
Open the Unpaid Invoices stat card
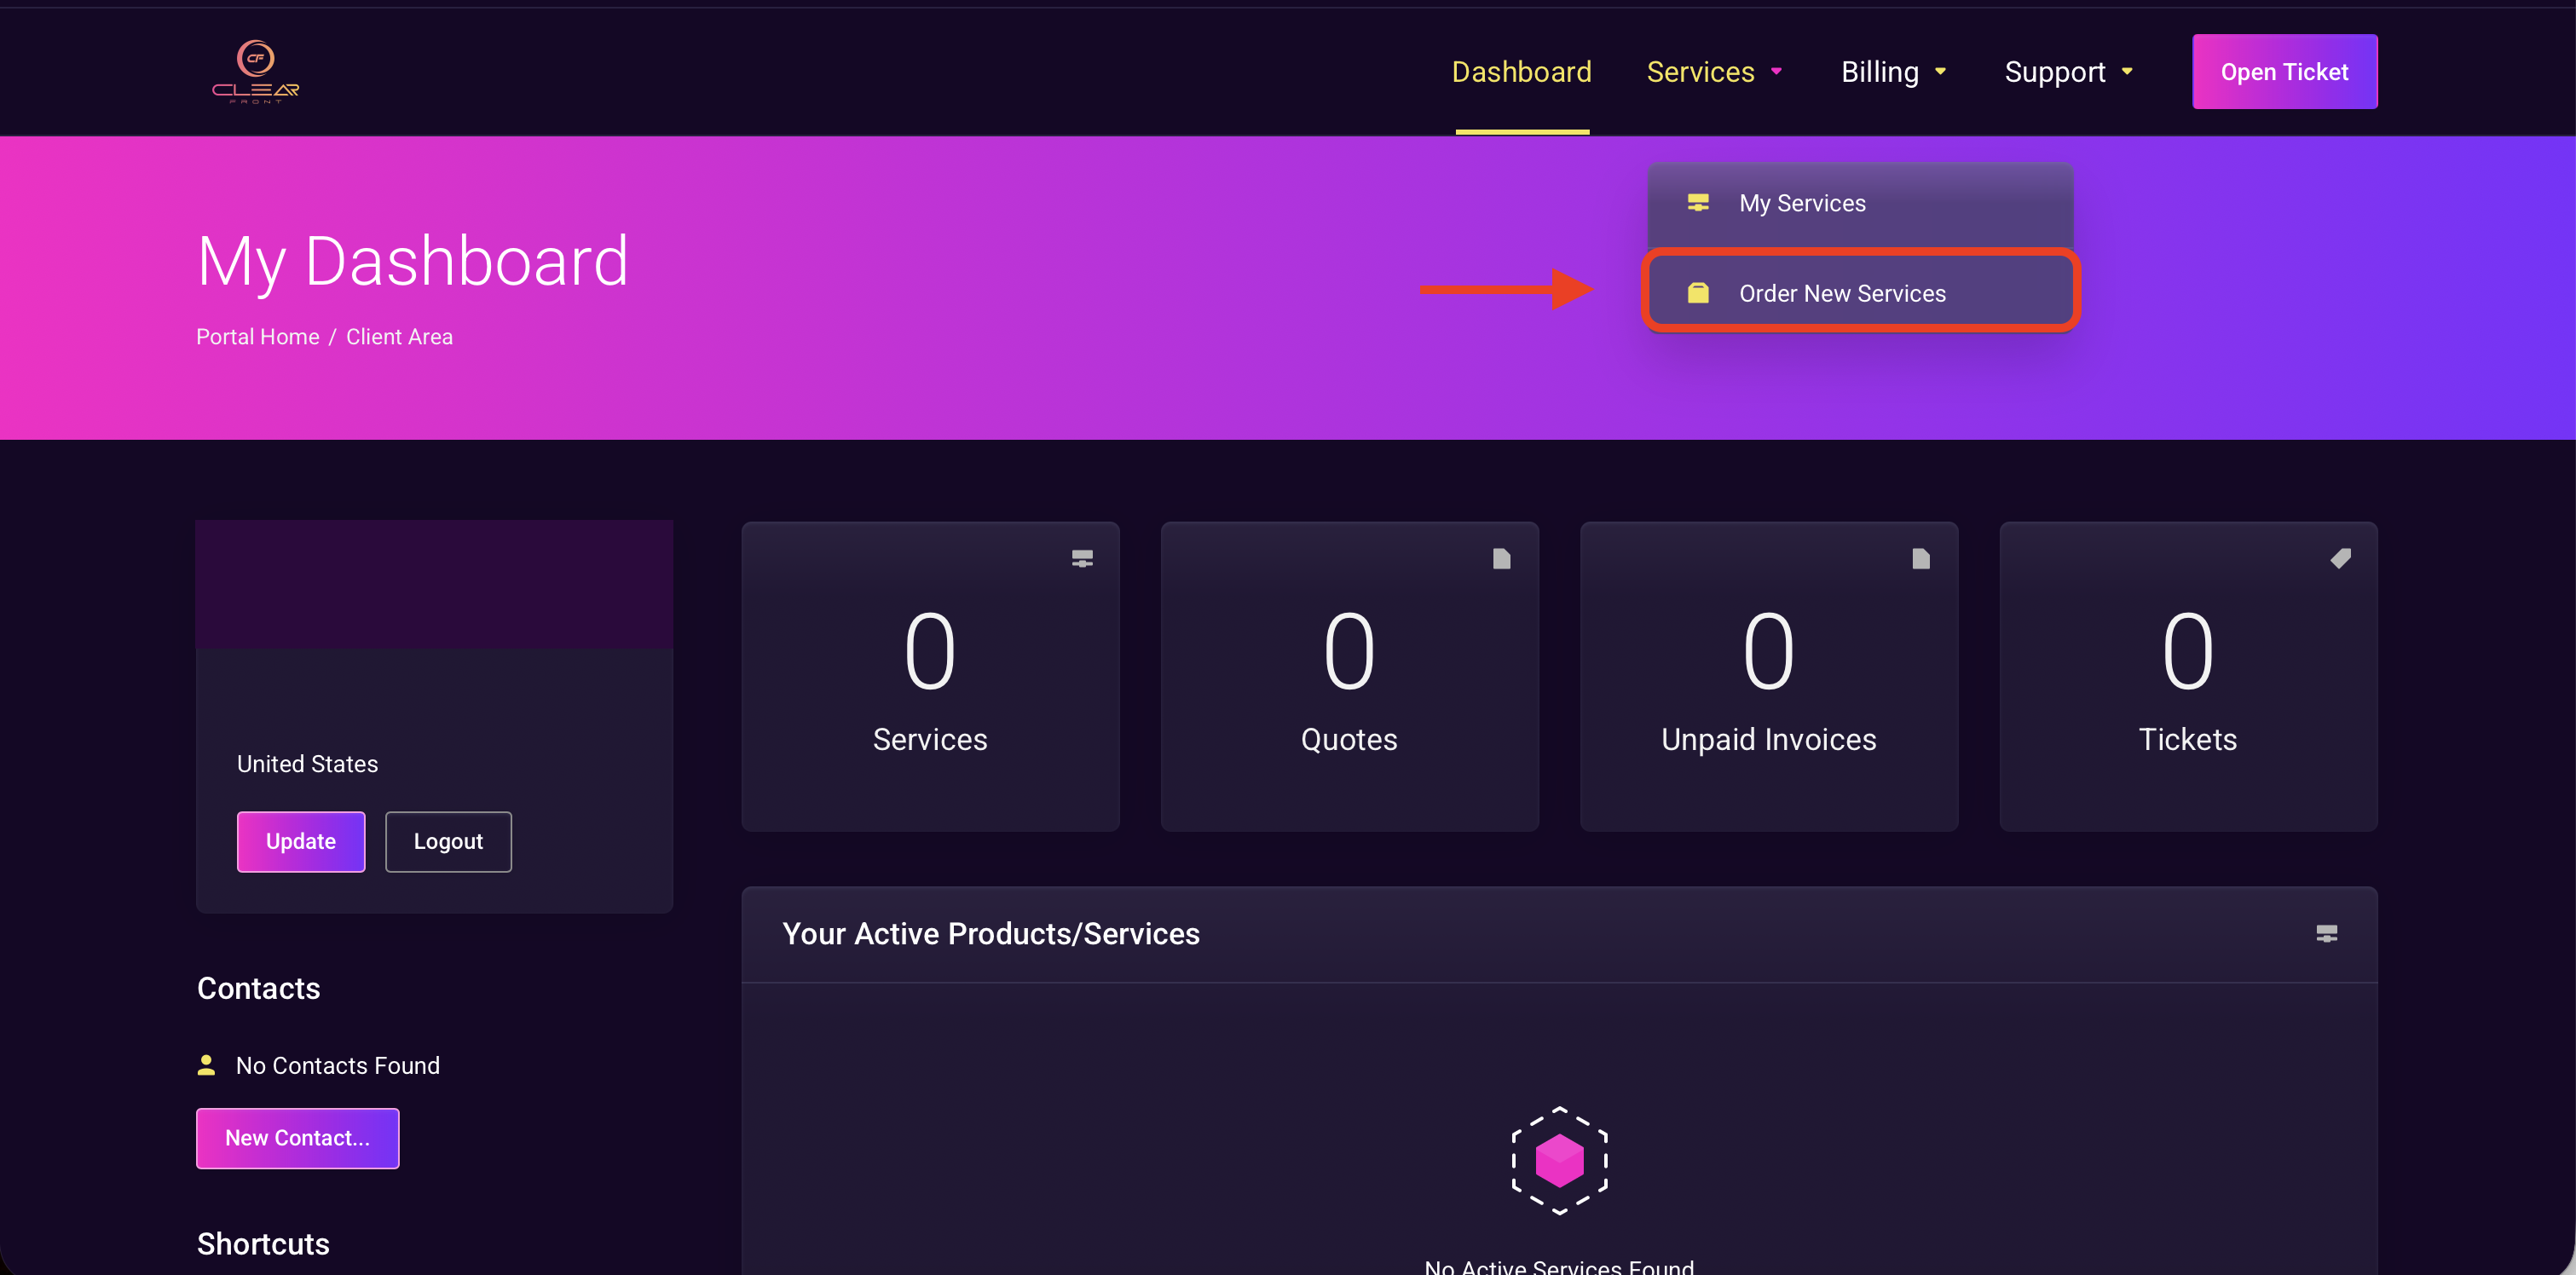click(x=1768, y=676)
